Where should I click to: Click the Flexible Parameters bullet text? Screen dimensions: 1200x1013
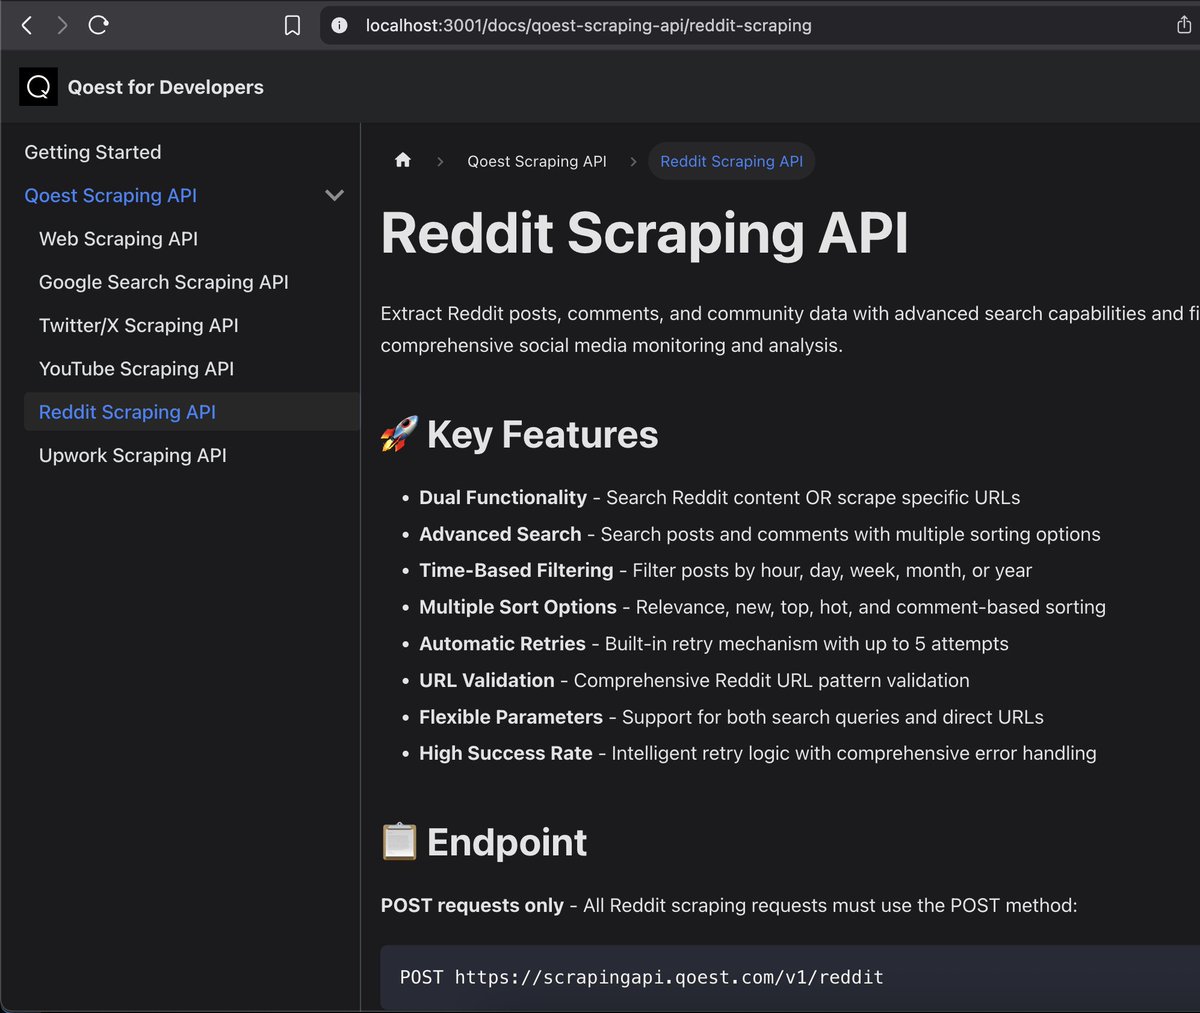(731, 717)
